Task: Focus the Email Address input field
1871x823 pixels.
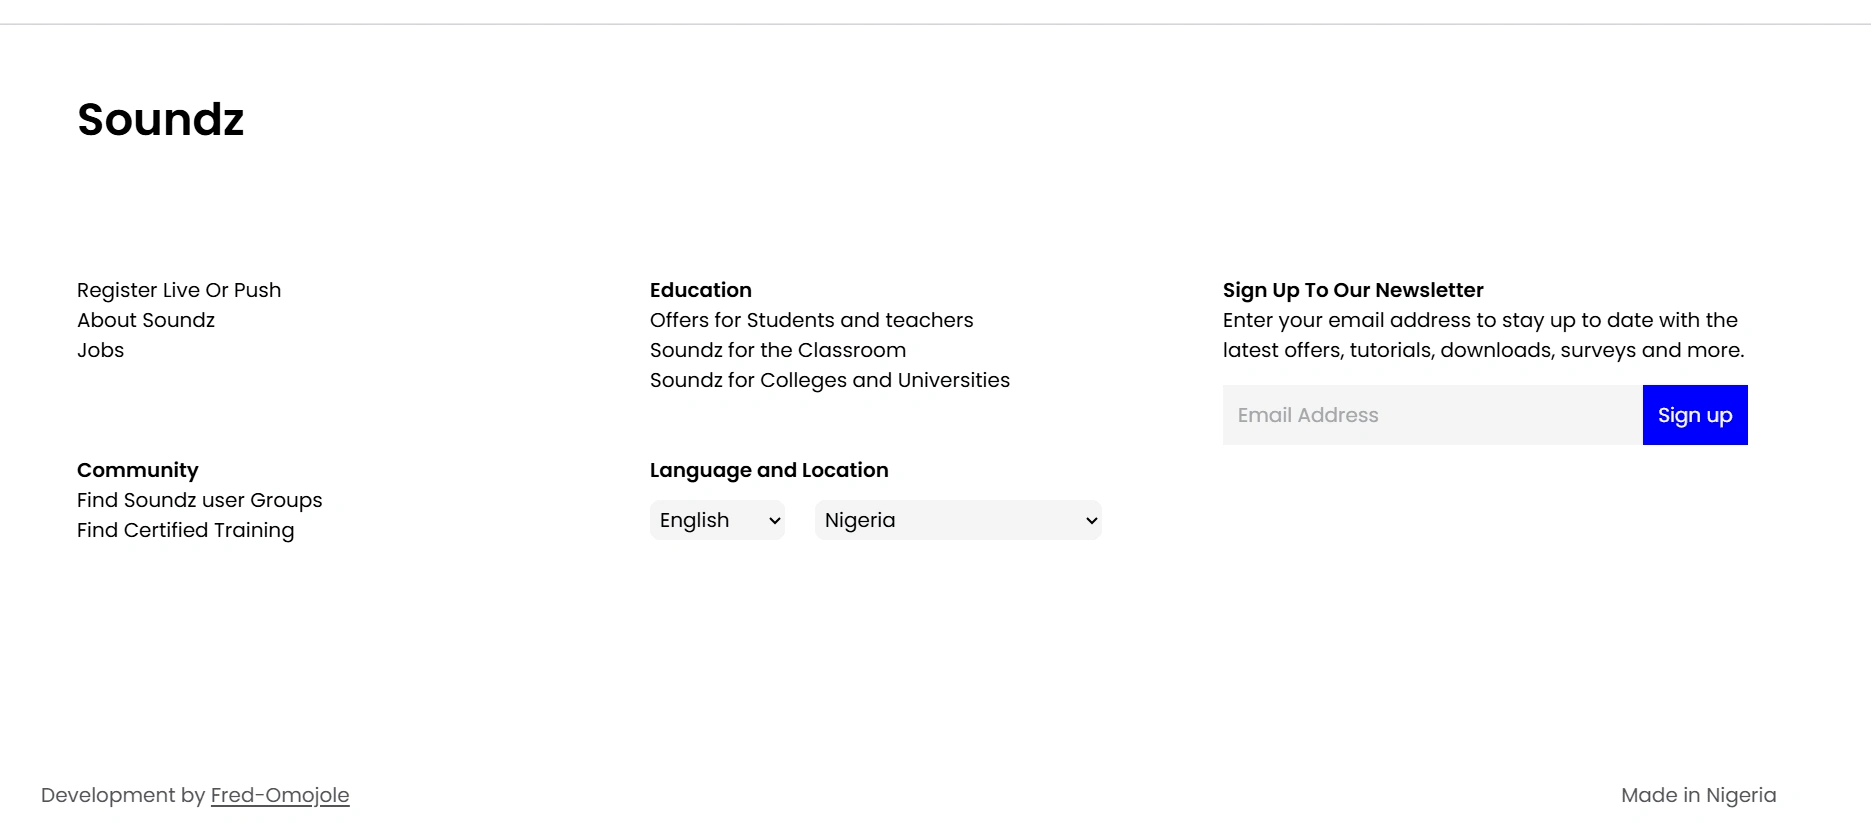Action: click(1432, 415)
